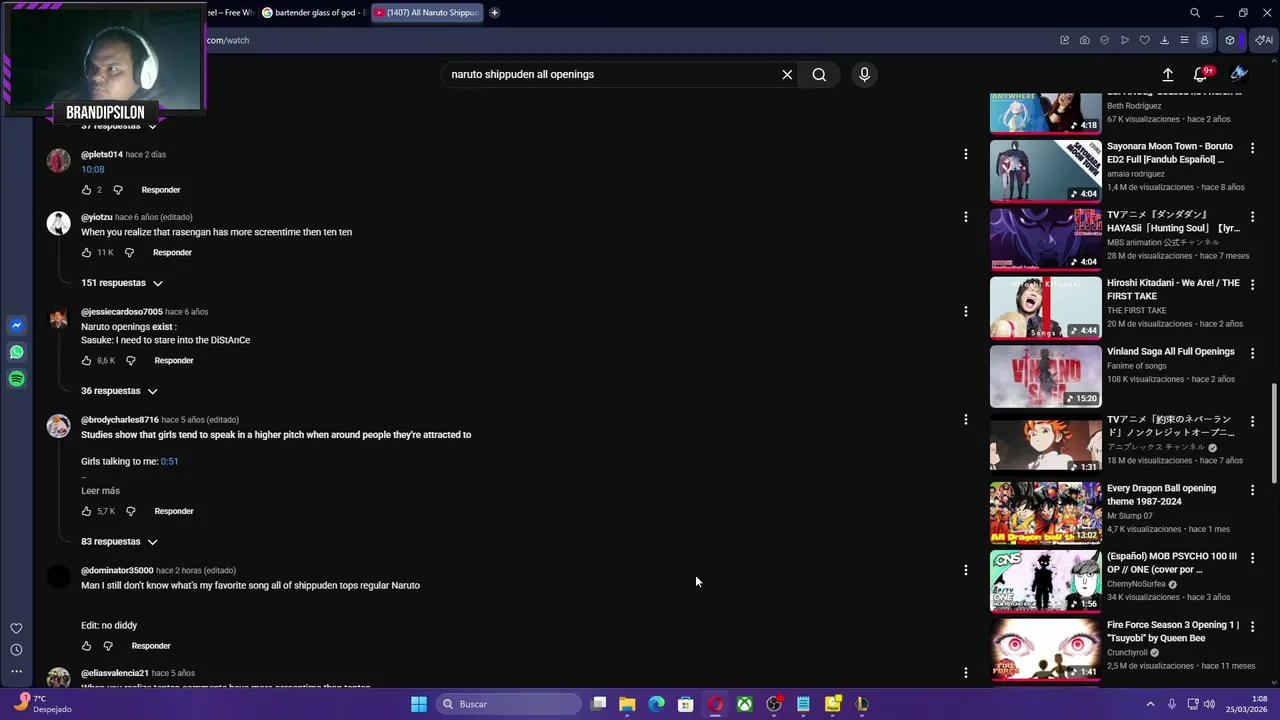The width and height of the screenshot is (1280, 720).
Task: Expand the 36 respuestas thread
Action: coord(119,391)
